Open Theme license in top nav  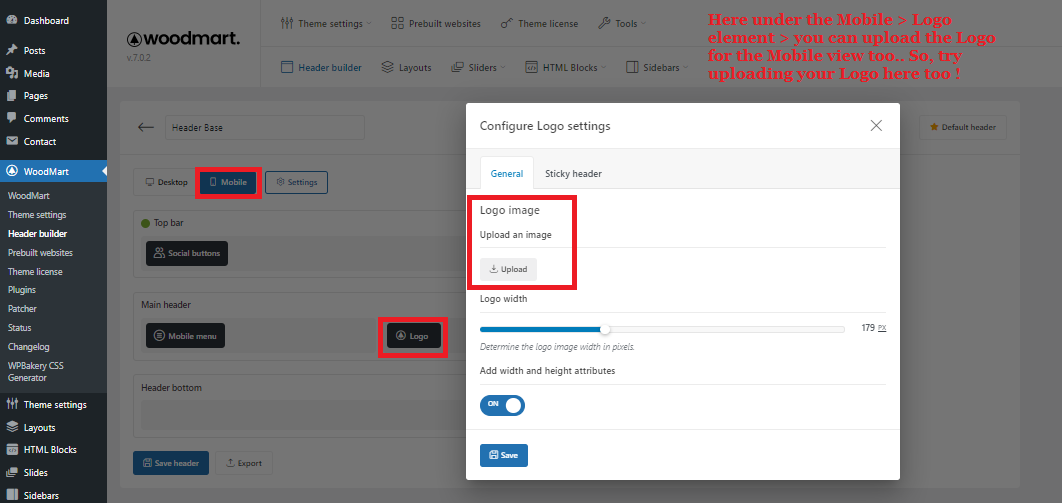pyautogui.click(x=539, y=23)
